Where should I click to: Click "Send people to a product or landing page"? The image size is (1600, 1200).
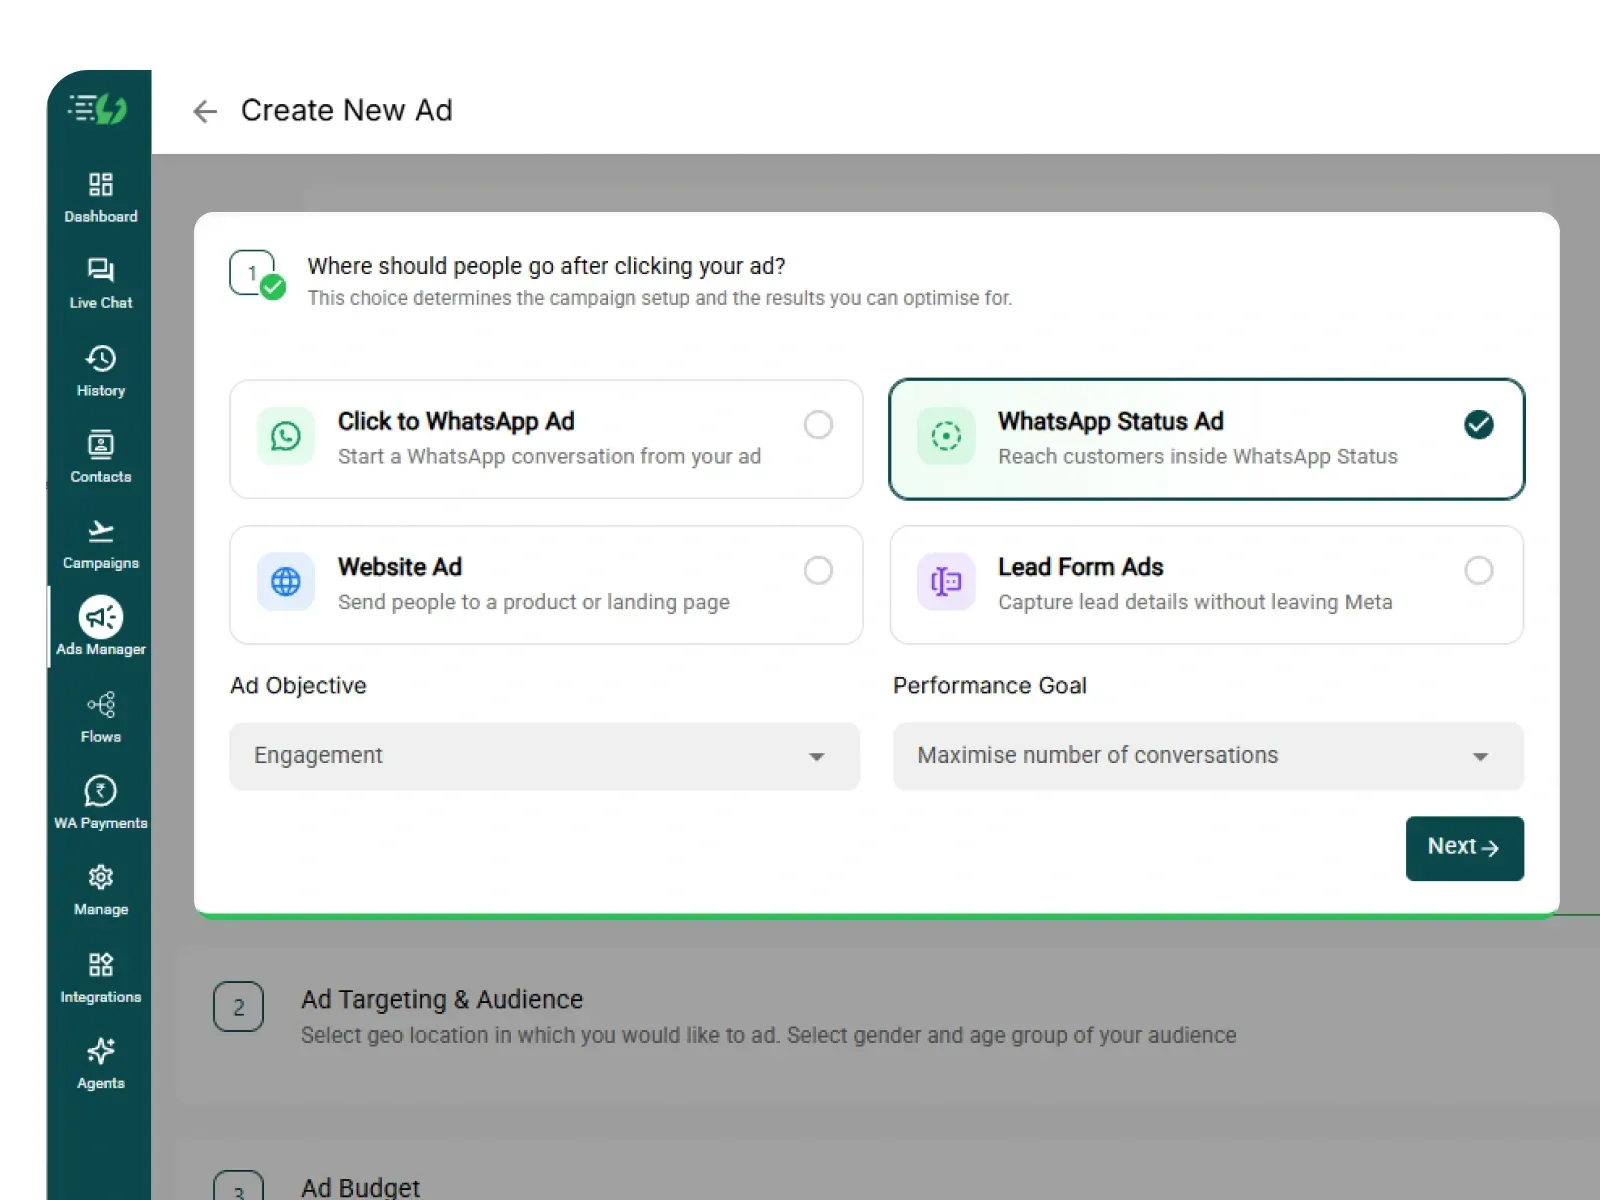click(534, 602)
